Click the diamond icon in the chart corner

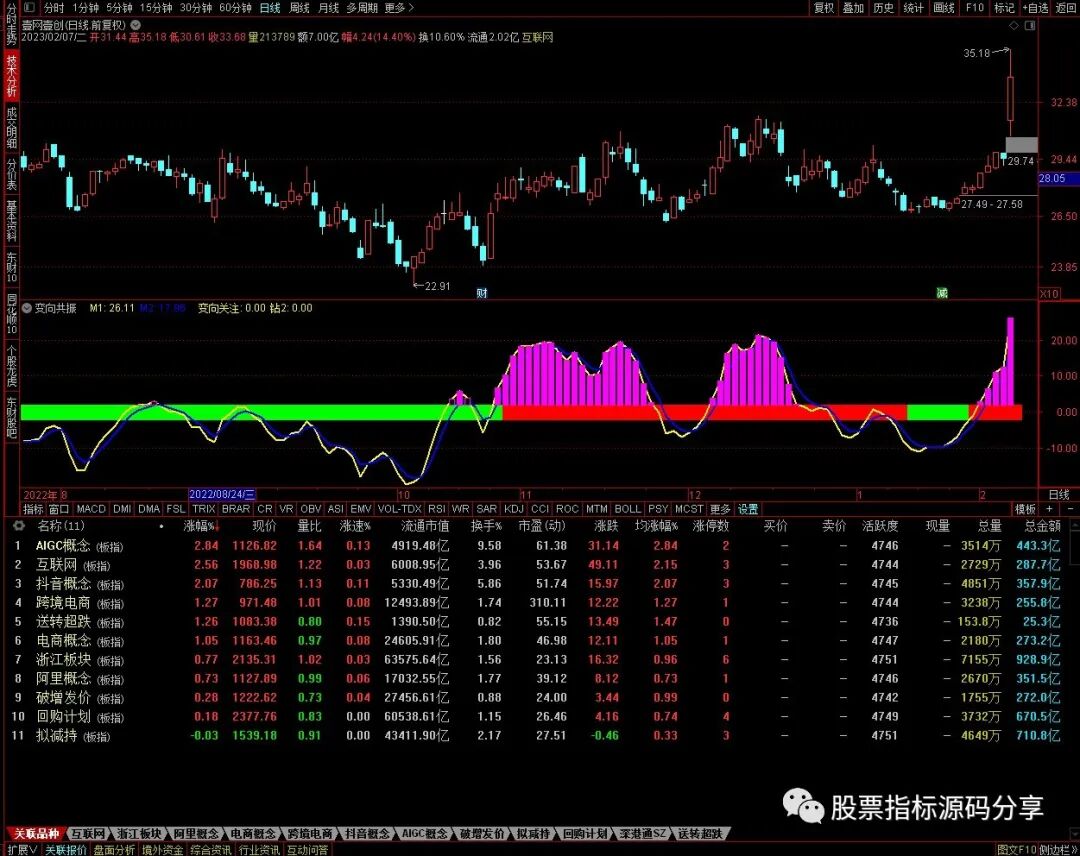(x=1013, y=25)
